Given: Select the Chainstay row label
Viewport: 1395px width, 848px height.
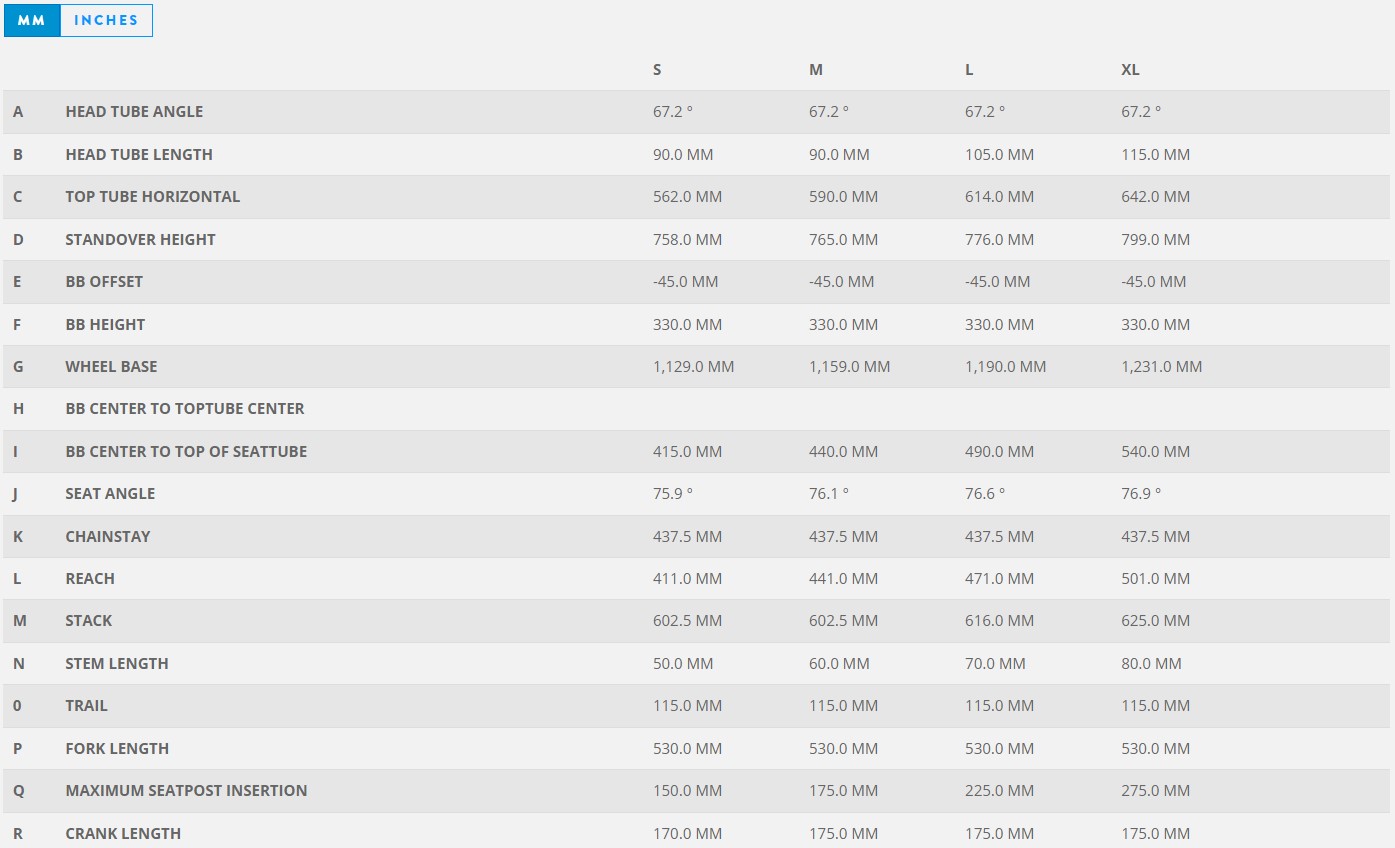Looking at the screenshot, I should (x=108, y=537).
